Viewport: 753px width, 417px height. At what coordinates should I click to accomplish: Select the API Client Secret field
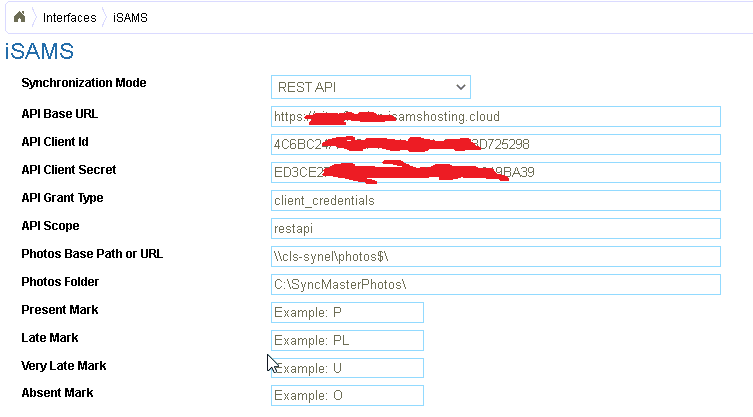pos(496,172)
